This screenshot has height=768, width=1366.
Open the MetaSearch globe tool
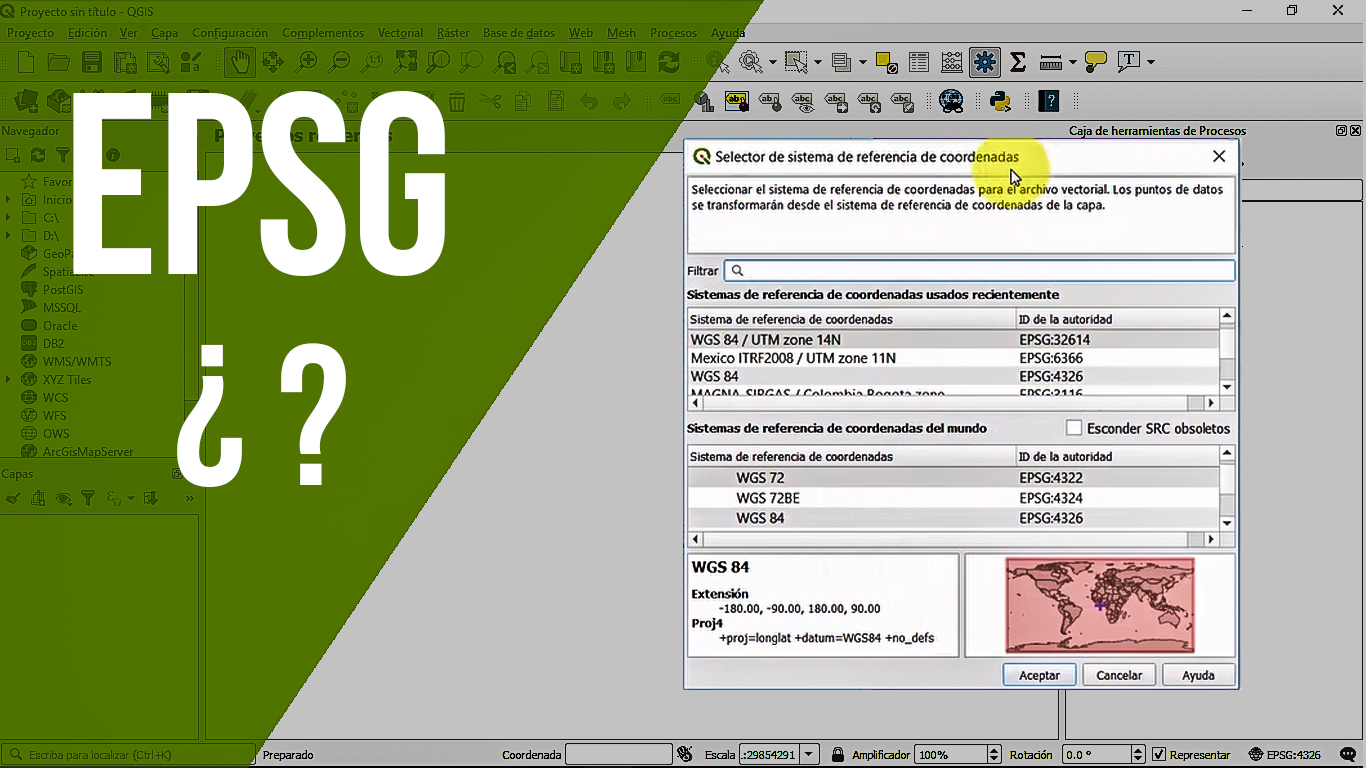pos(950,101)
